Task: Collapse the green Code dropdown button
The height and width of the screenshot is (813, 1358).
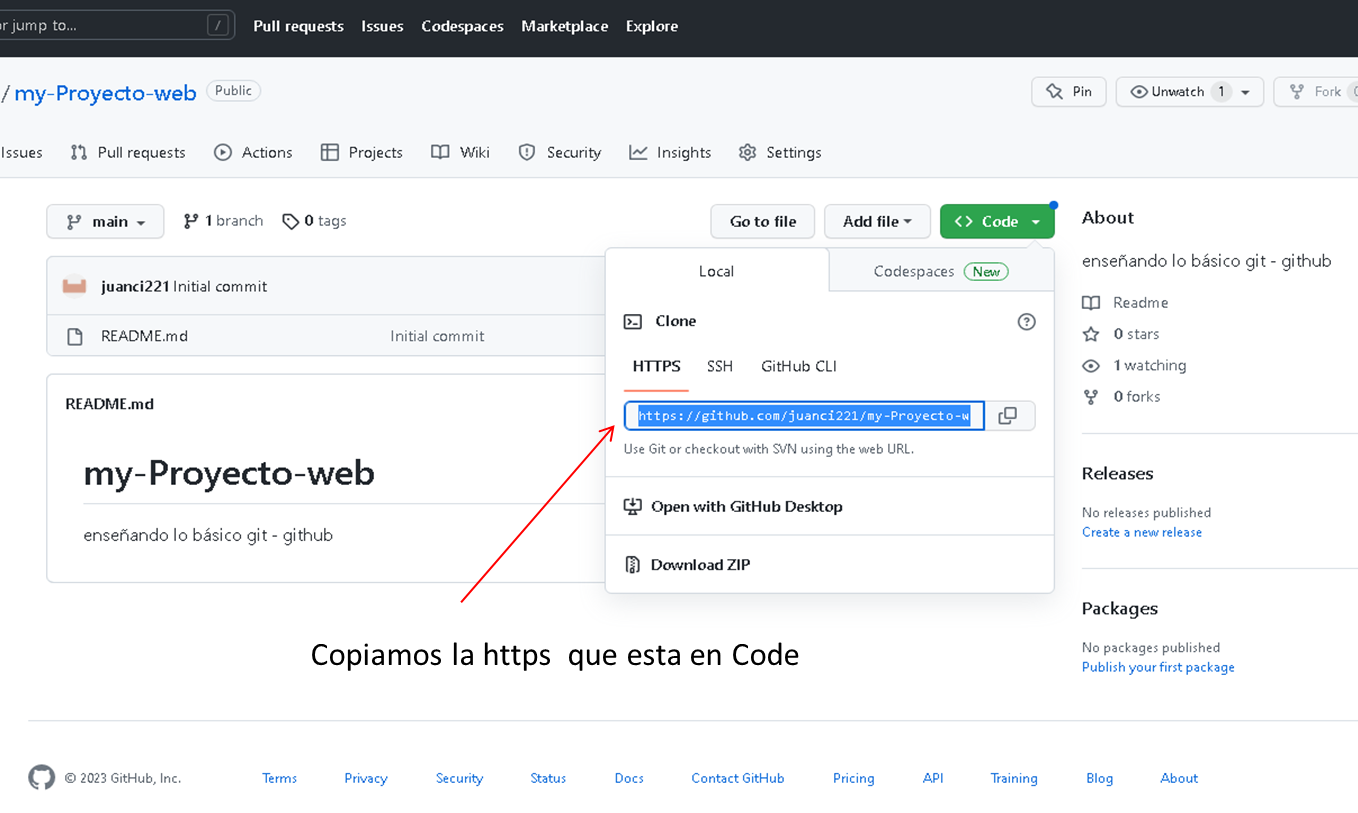Action: [x=997, y=222]
